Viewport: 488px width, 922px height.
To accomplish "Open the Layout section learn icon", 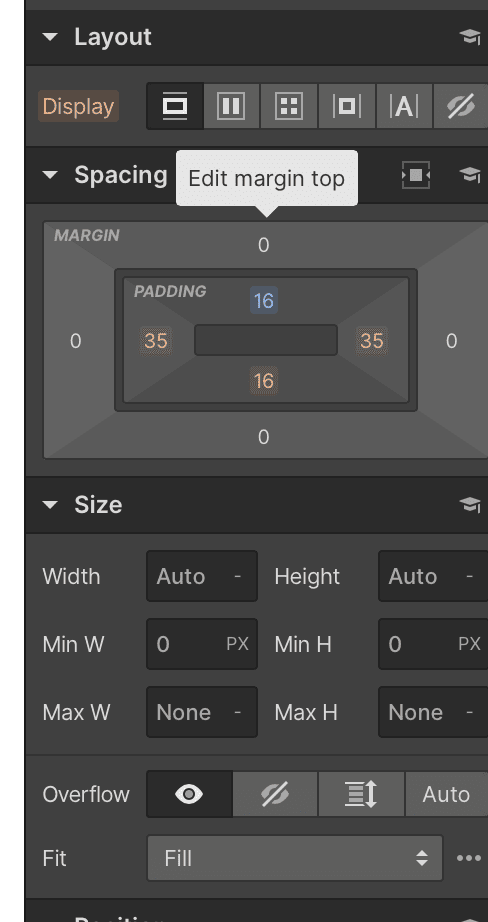I will tap(469, 36).
